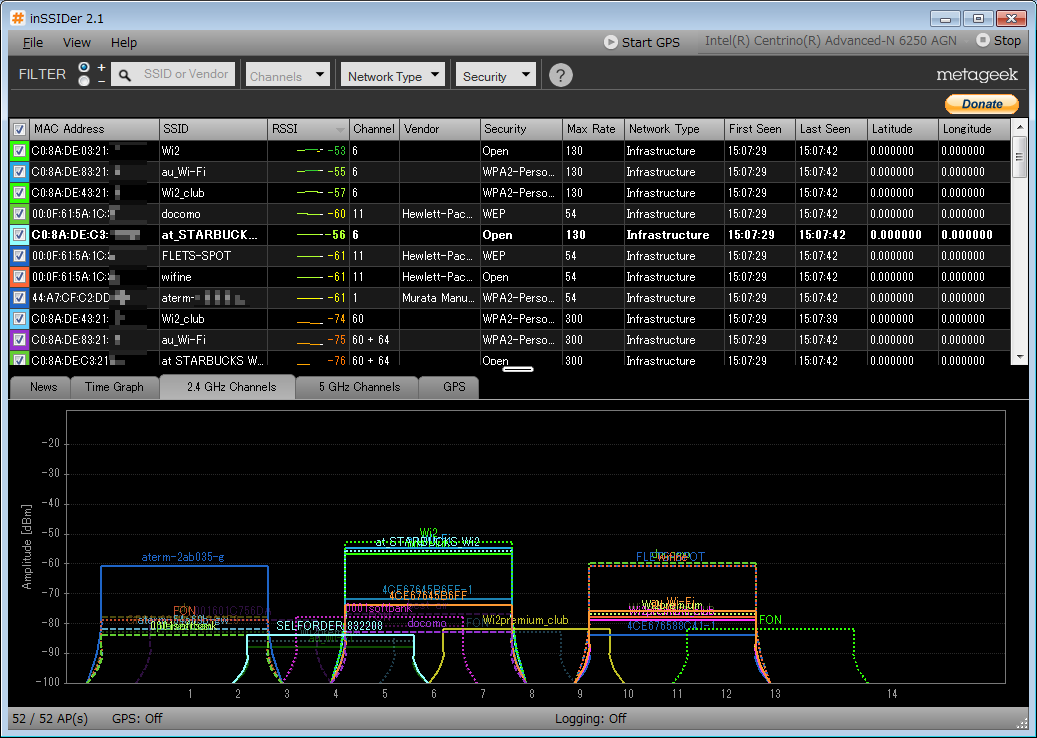Open the View menu
Viewport: 1037px width, 738px height.
pos(76,42)
